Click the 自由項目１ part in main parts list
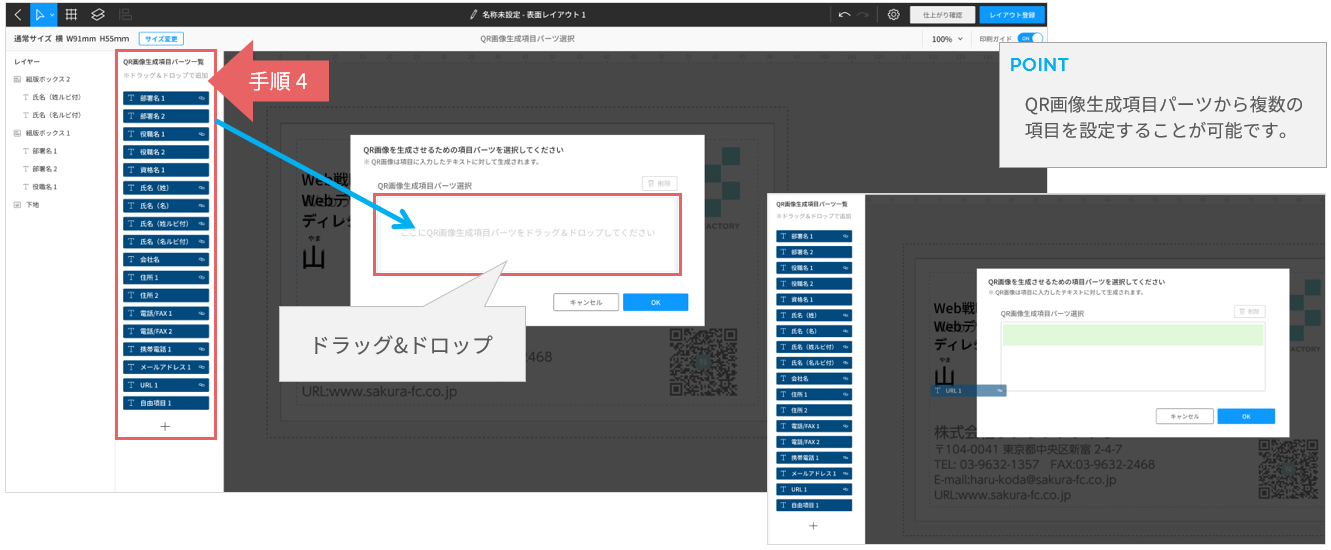Screen dimensions: 1331x550 (x=166, y=403)
